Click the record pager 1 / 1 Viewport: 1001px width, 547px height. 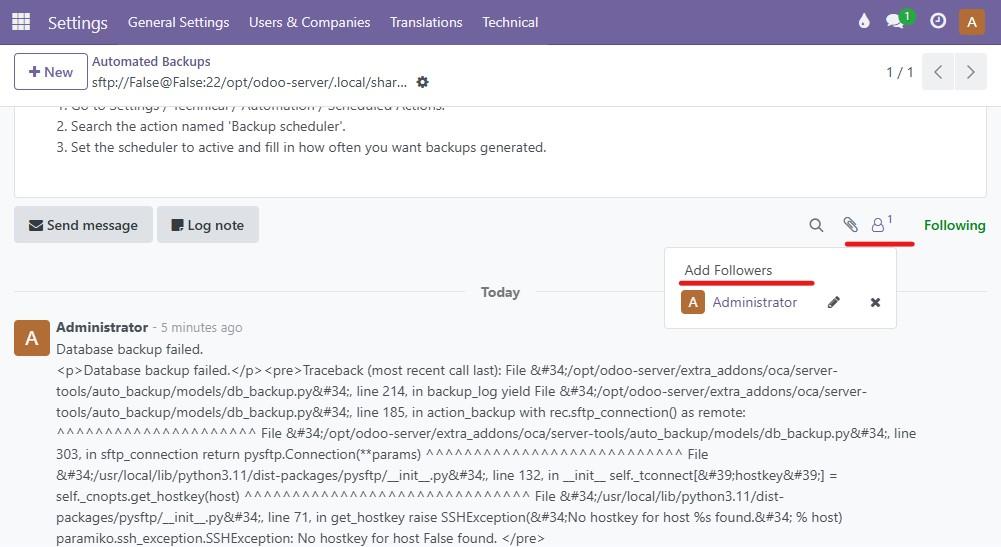(899, 72)
